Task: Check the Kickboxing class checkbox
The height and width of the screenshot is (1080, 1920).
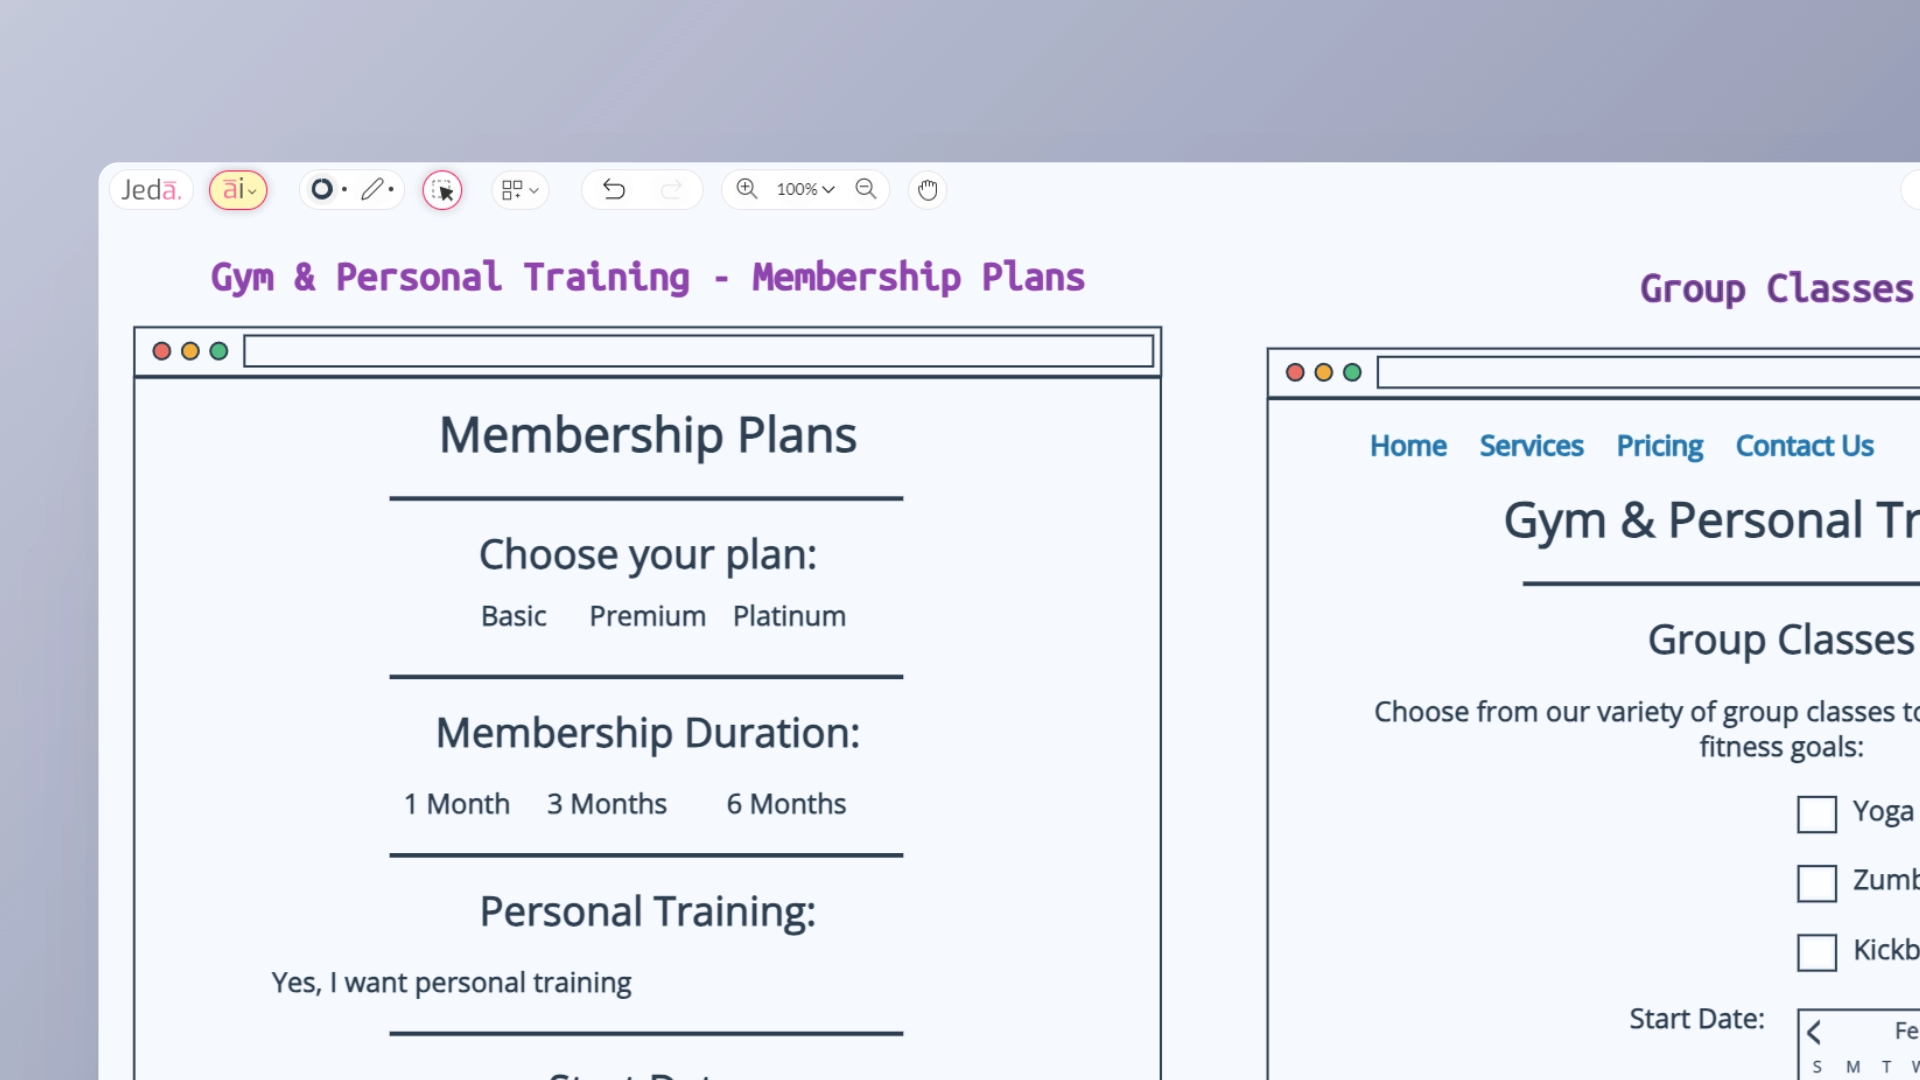Action: point(1816,952)
